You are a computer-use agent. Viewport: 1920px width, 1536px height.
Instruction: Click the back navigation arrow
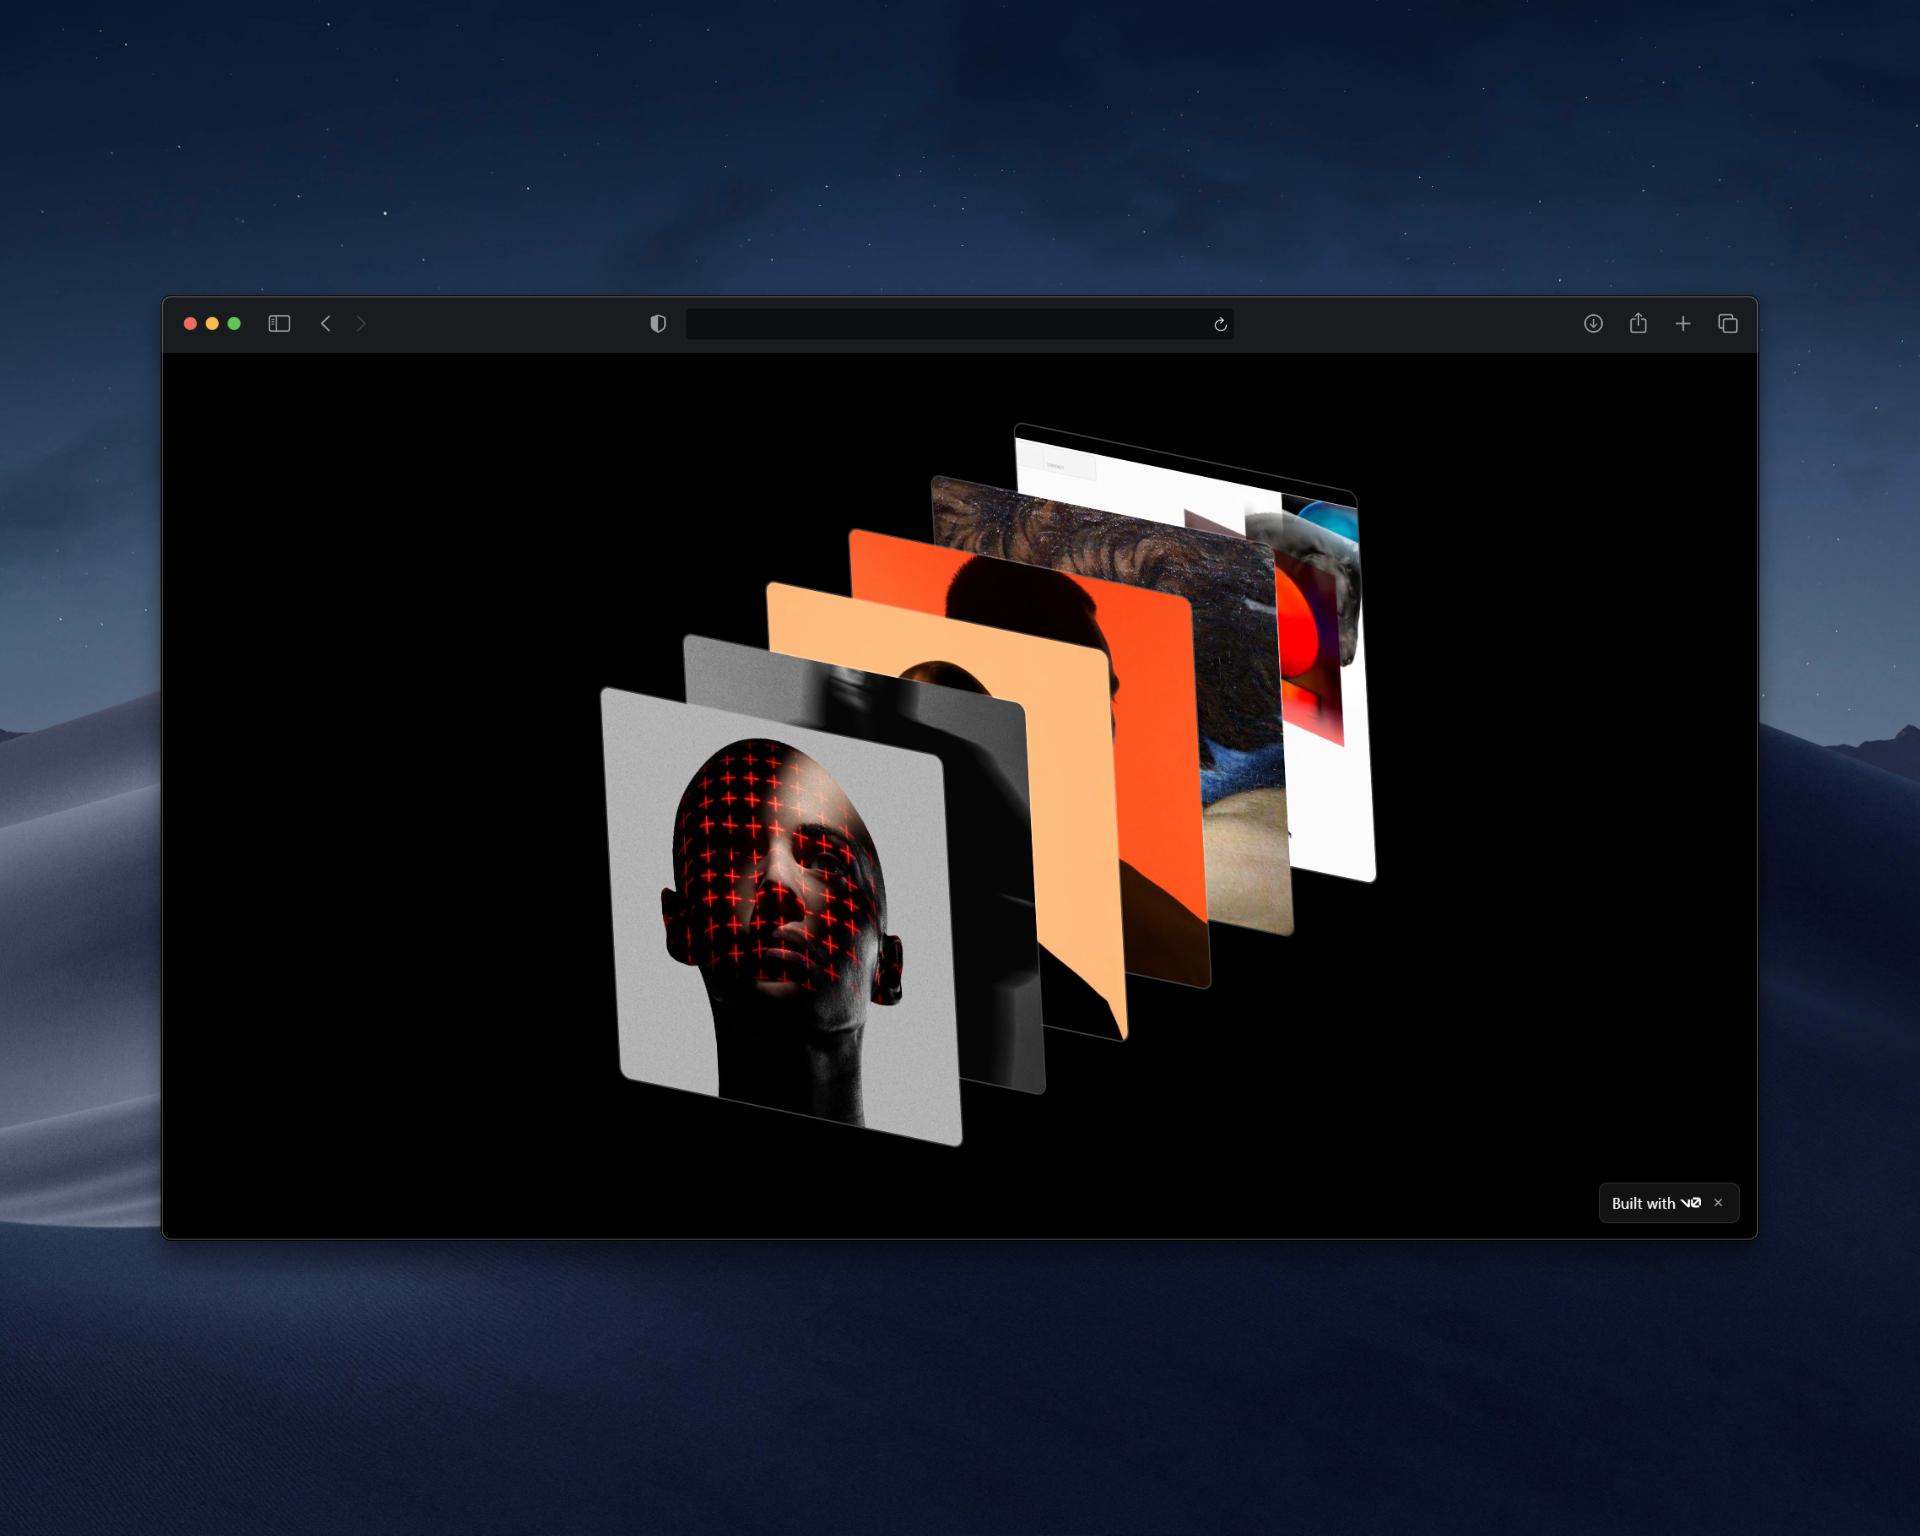(x=326, y=324)
